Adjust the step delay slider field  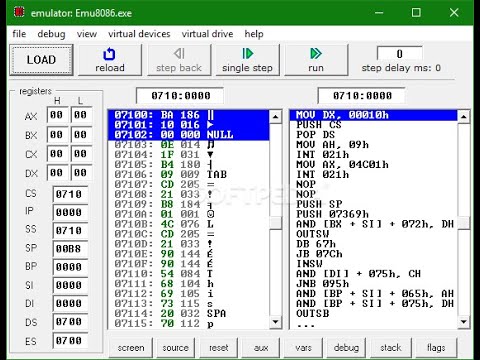tap(400, 54)
